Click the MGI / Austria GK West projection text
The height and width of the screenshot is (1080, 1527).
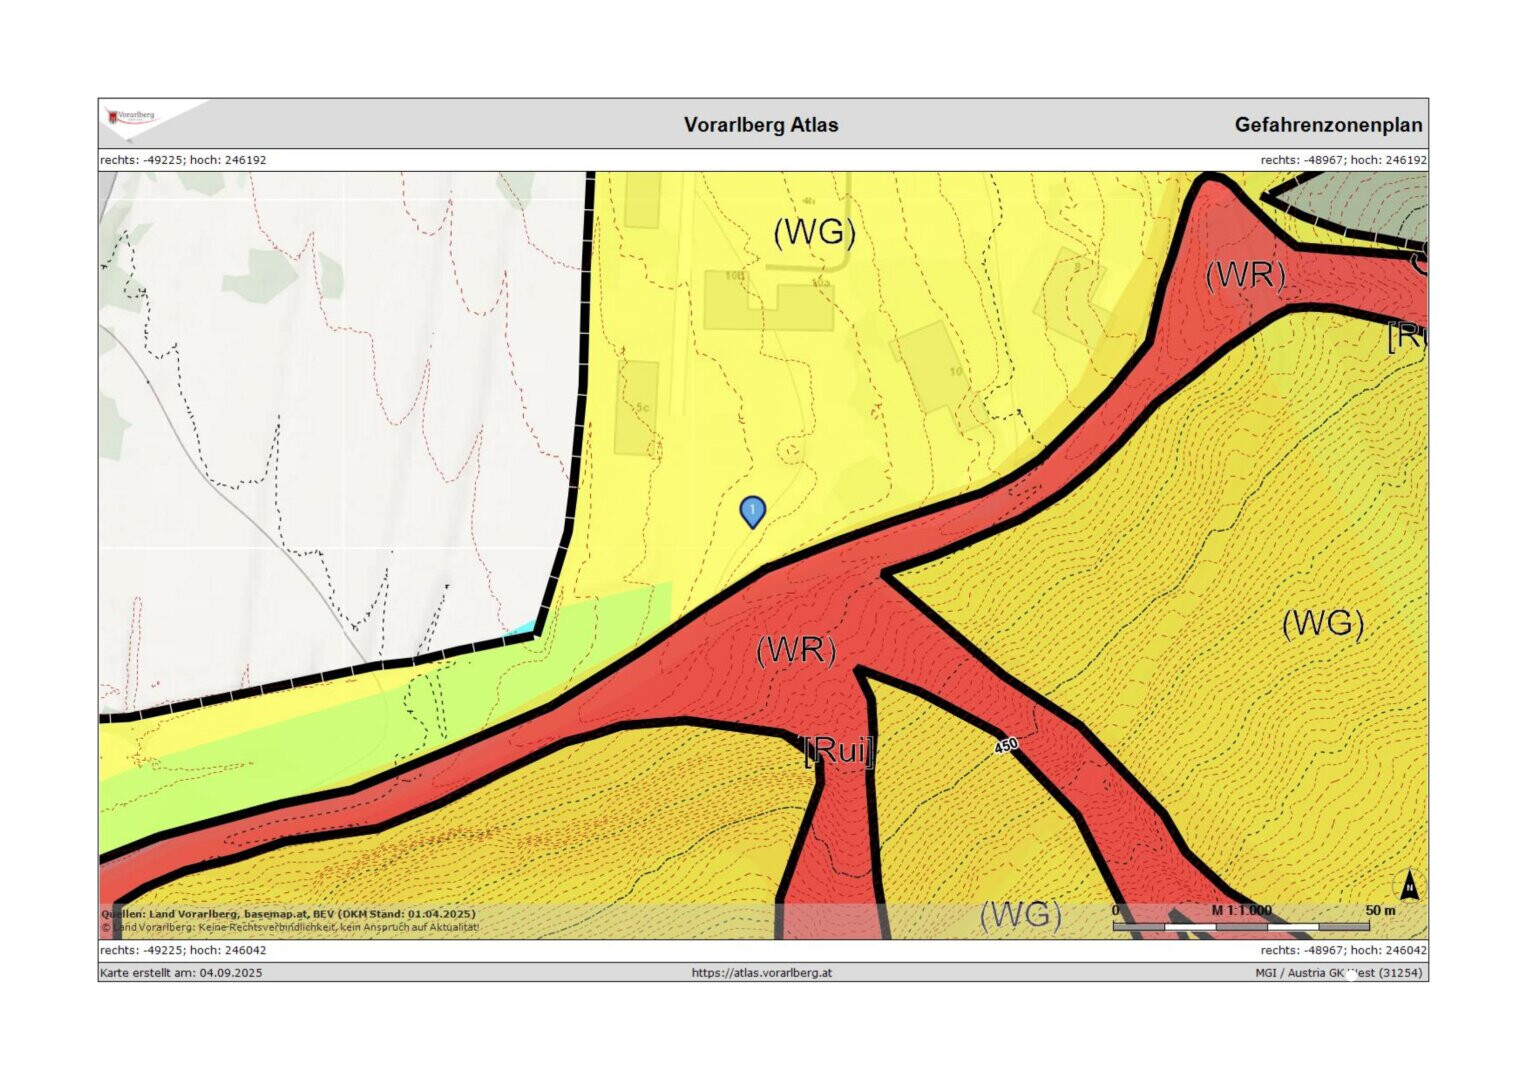click(x=1338, y=972)
